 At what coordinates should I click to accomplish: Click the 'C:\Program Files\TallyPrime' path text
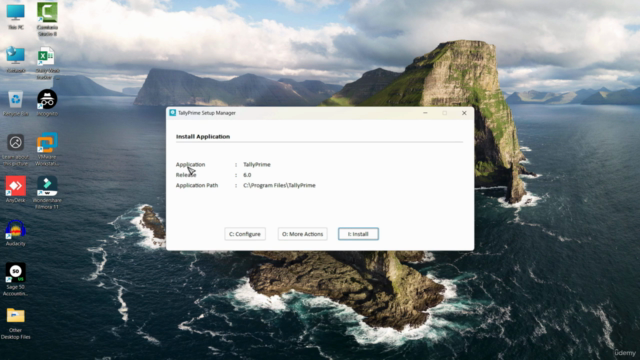[x=279, y=185]
